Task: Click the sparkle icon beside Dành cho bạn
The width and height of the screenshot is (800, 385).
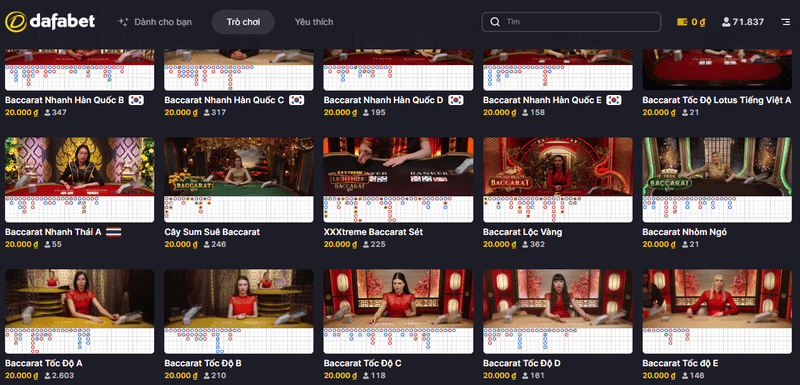Action: click(x=123, y=22)
